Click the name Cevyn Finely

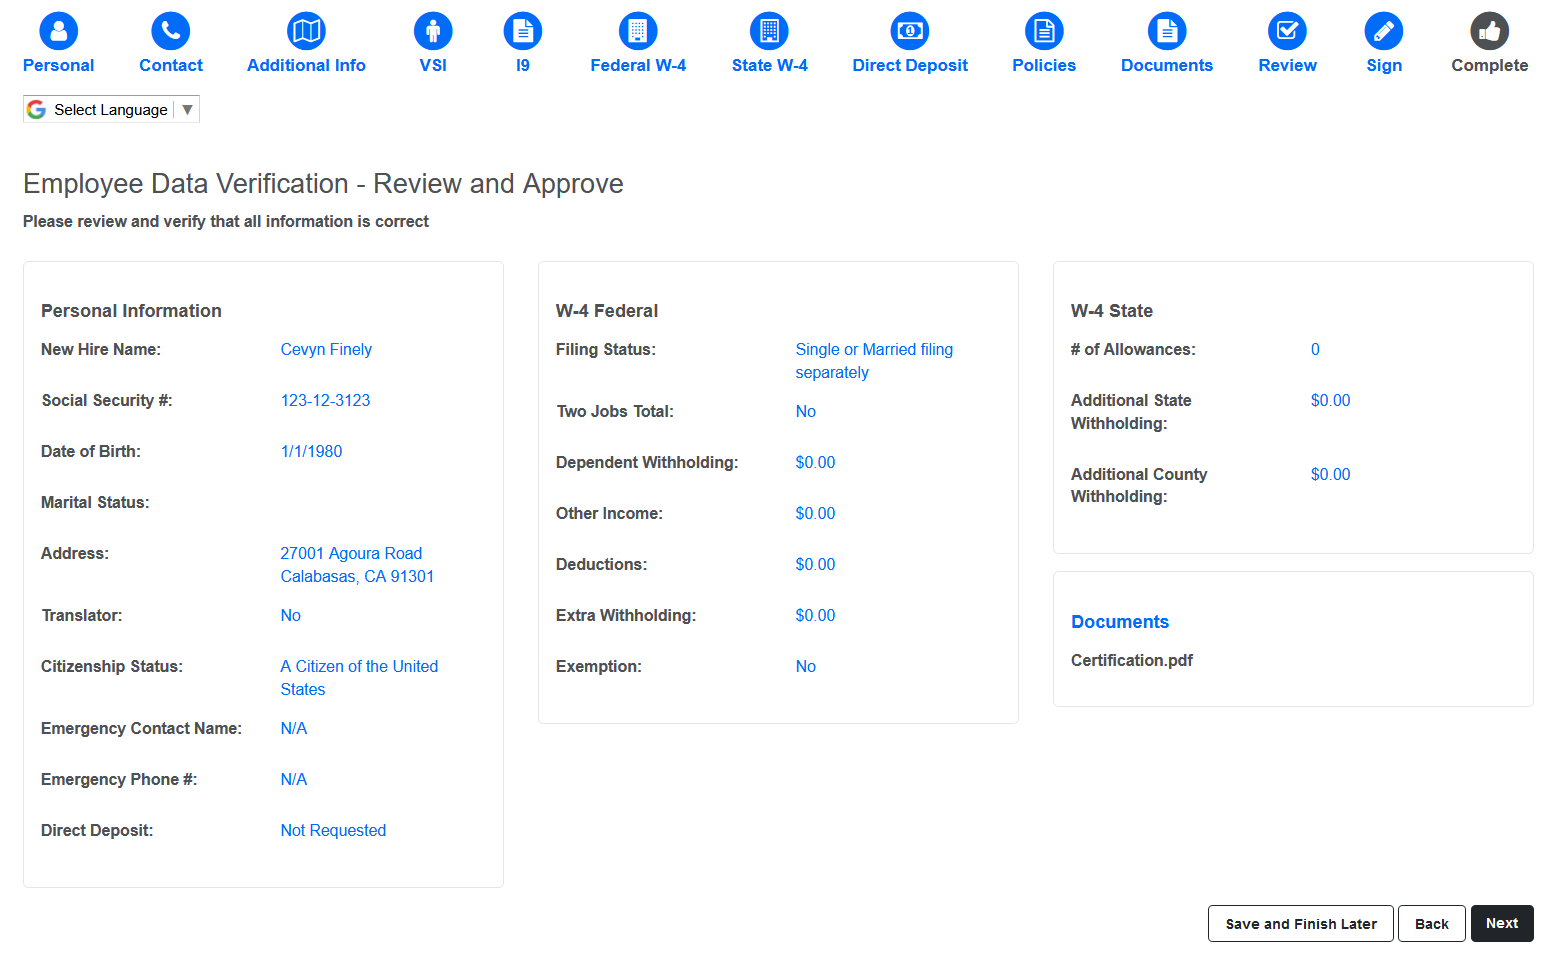coord(326,349)
